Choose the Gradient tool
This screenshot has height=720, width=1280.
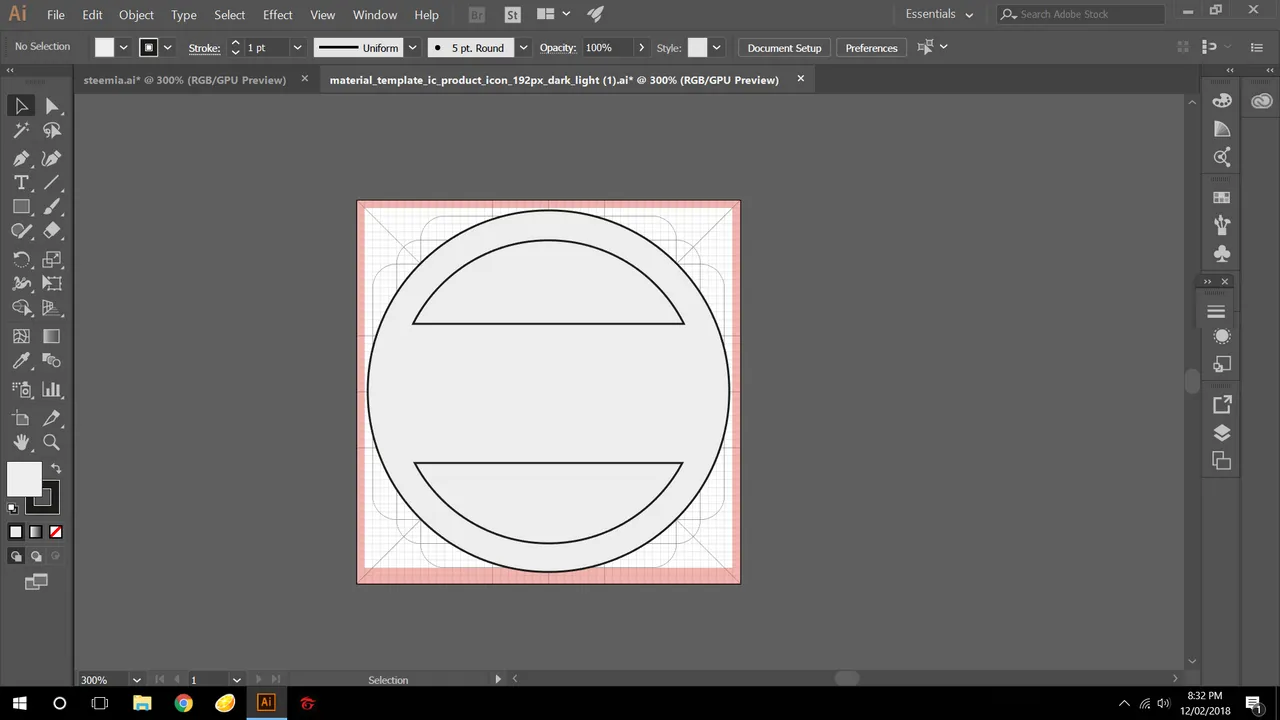(52, 337)
